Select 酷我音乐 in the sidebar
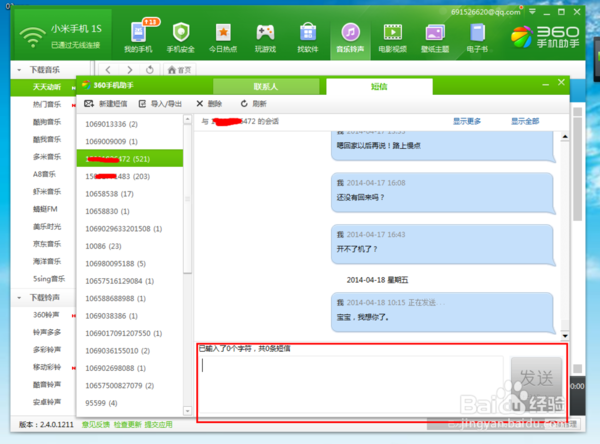Viewport: 600px width, 444px height. [x=47, y=139]
